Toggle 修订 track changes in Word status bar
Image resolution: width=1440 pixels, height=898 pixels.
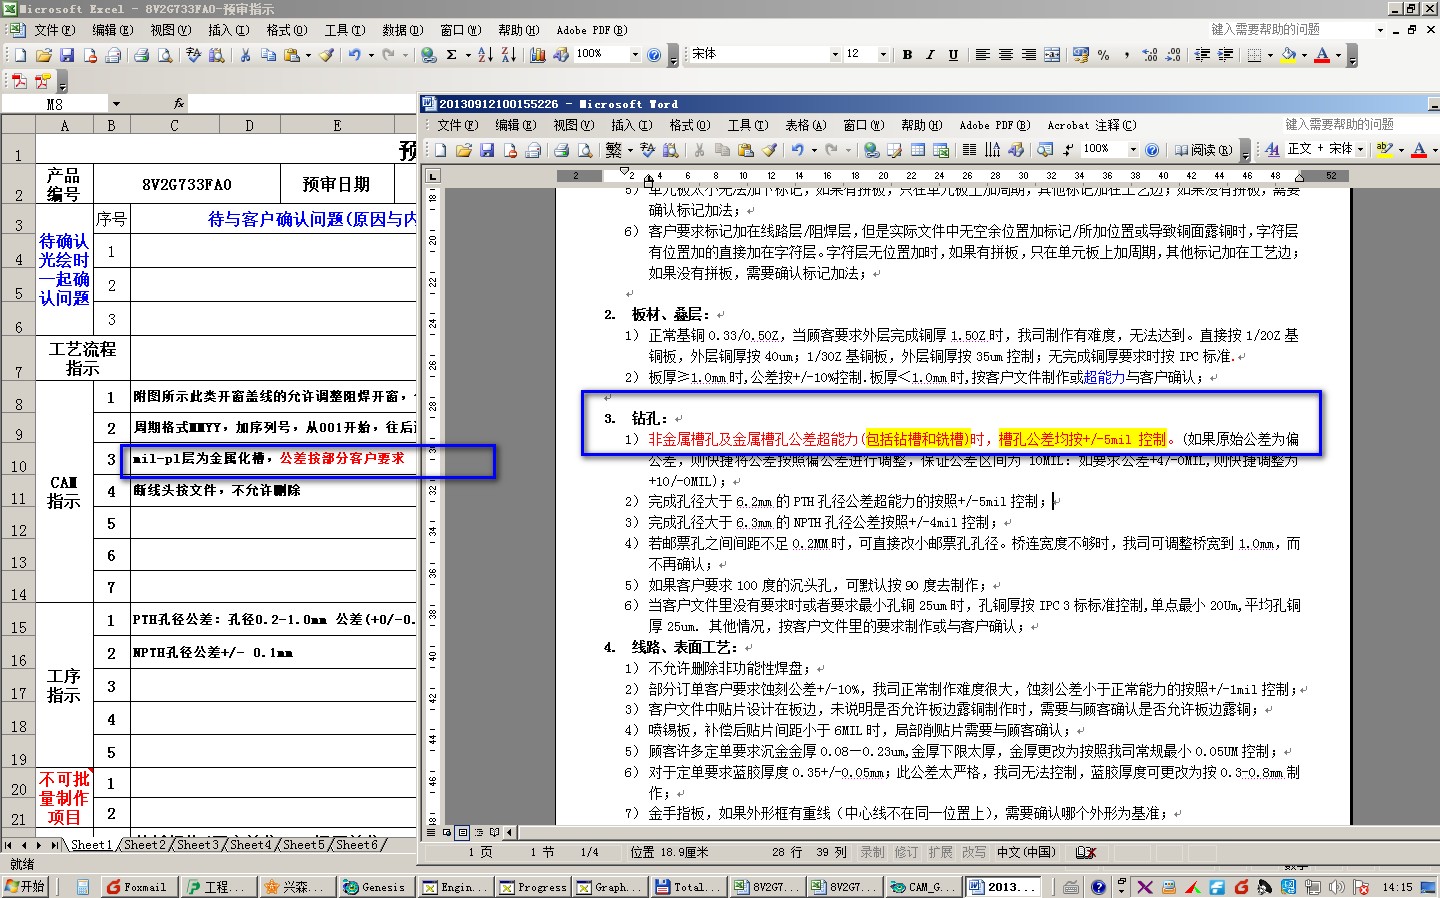906,852
